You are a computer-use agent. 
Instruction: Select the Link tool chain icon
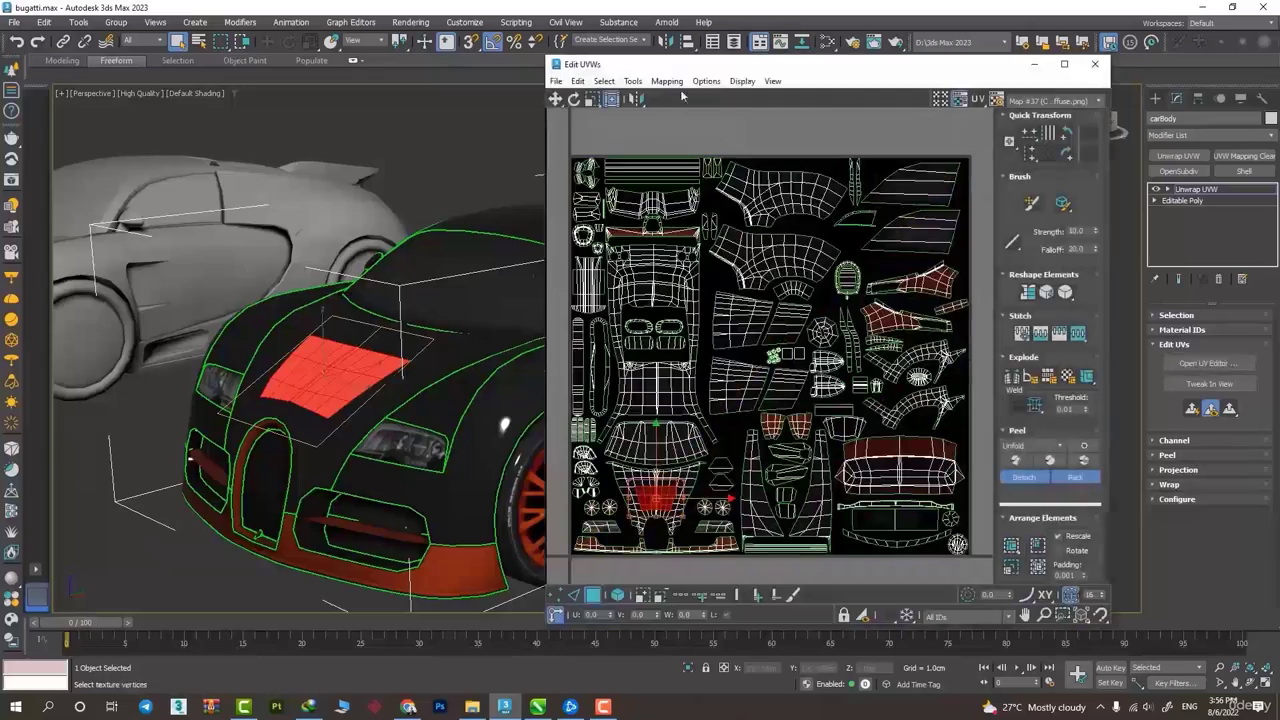click(x=63, y=42)
